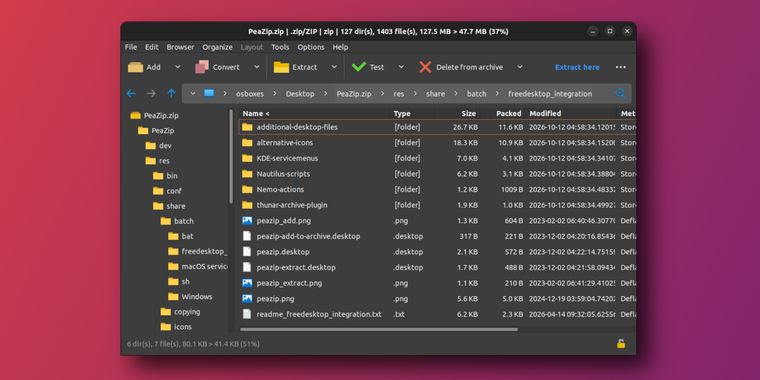Image resolution: width=760 pixels, height=380 pixels.
Task: Sort by the Packed column header
Action: click(x=508, y=113)
